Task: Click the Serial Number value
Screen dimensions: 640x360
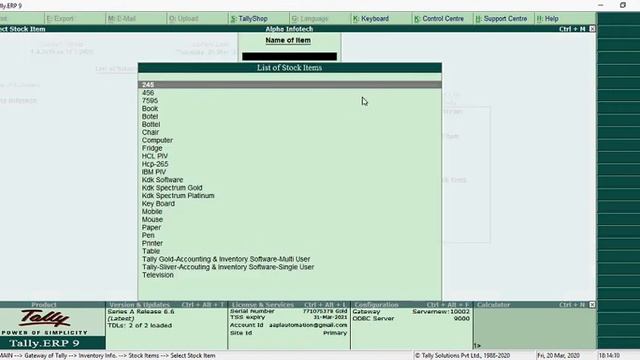Action: click(325, 311)
